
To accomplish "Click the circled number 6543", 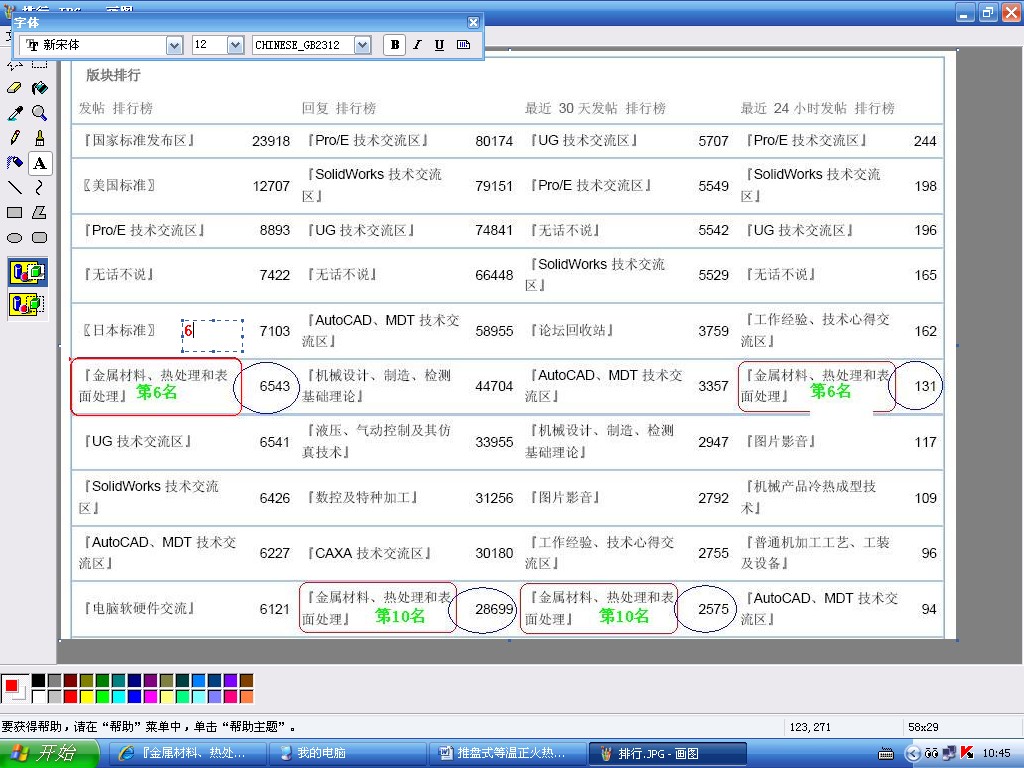I will pos(274,386).
